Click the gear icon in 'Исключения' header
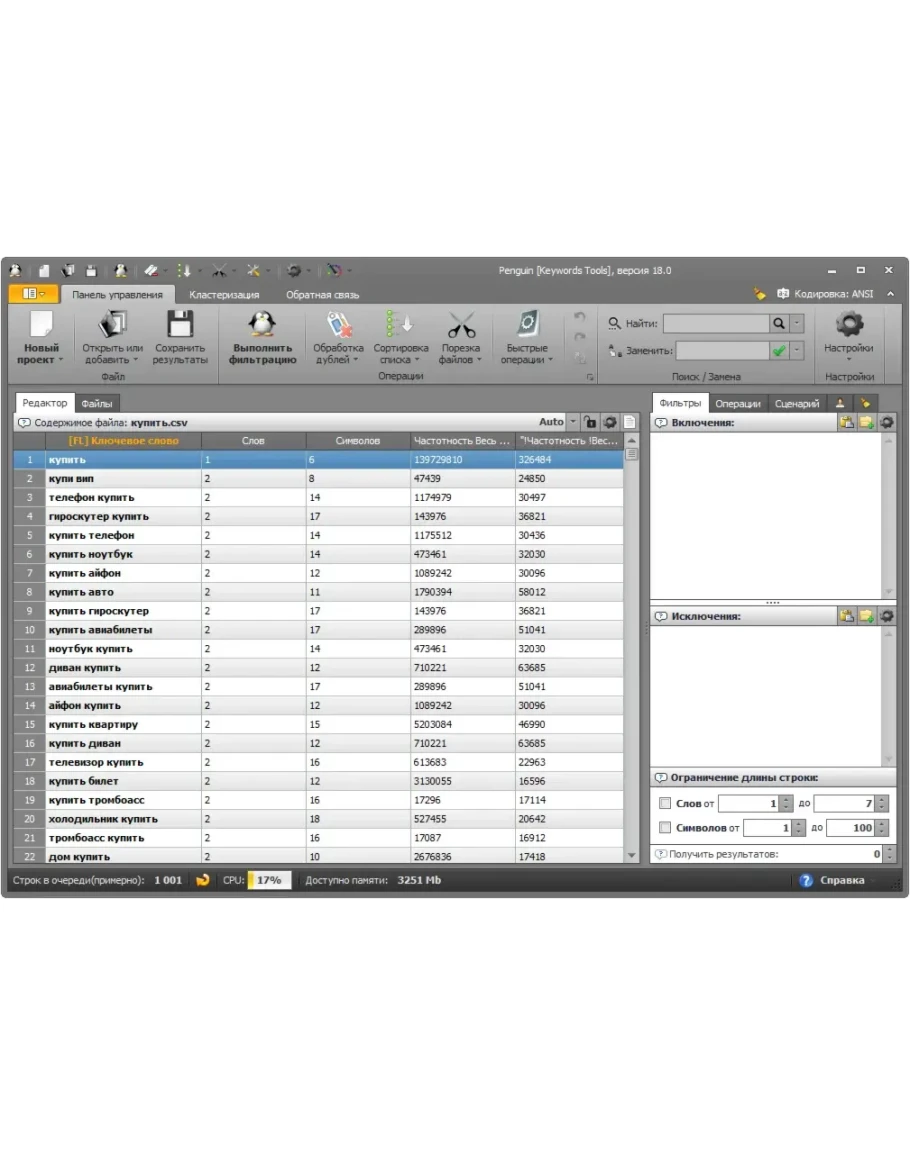 (x=886, y=617)
